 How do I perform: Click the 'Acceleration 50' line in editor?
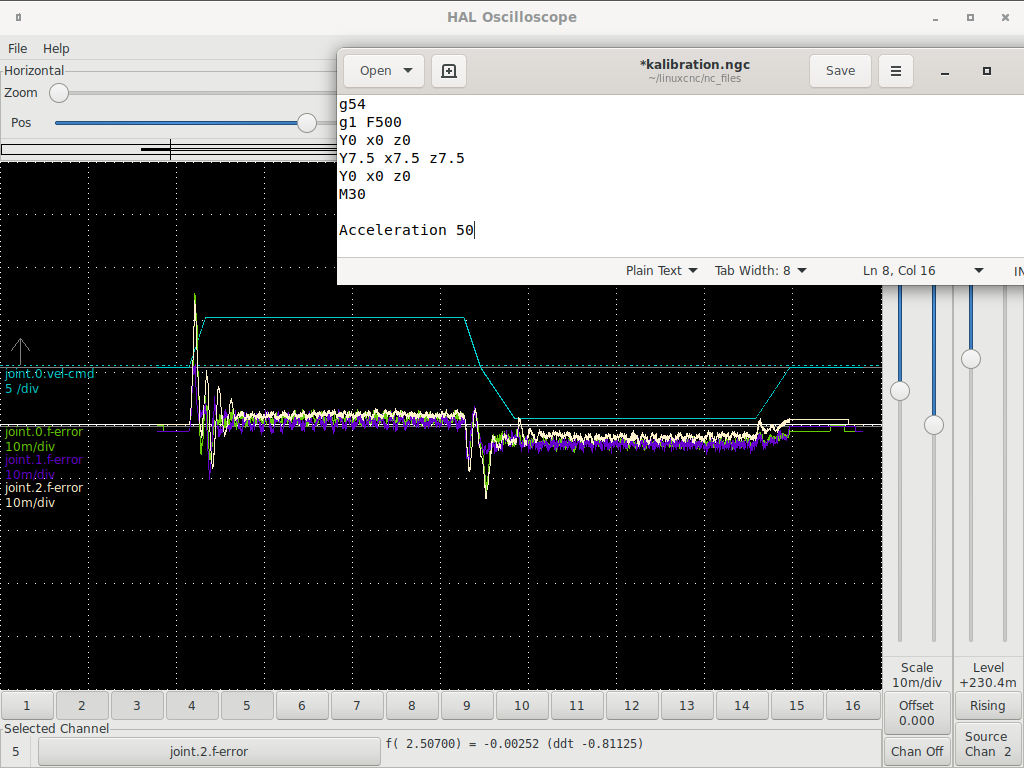406,230
